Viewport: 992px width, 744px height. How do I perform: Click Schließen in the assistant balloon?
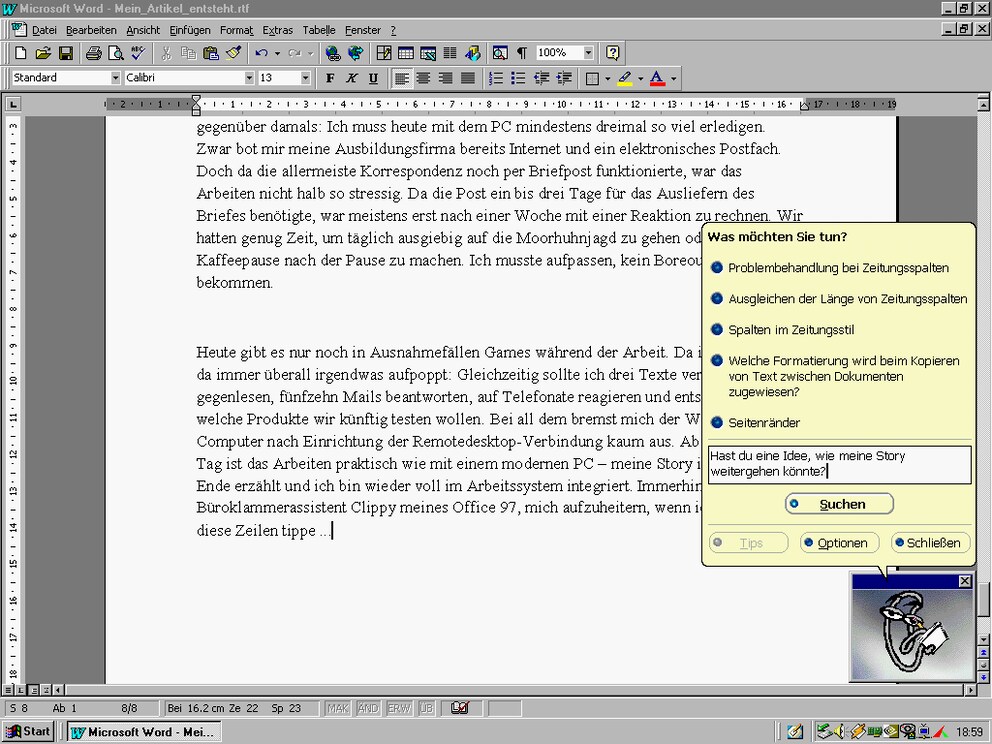pos(931,543)
